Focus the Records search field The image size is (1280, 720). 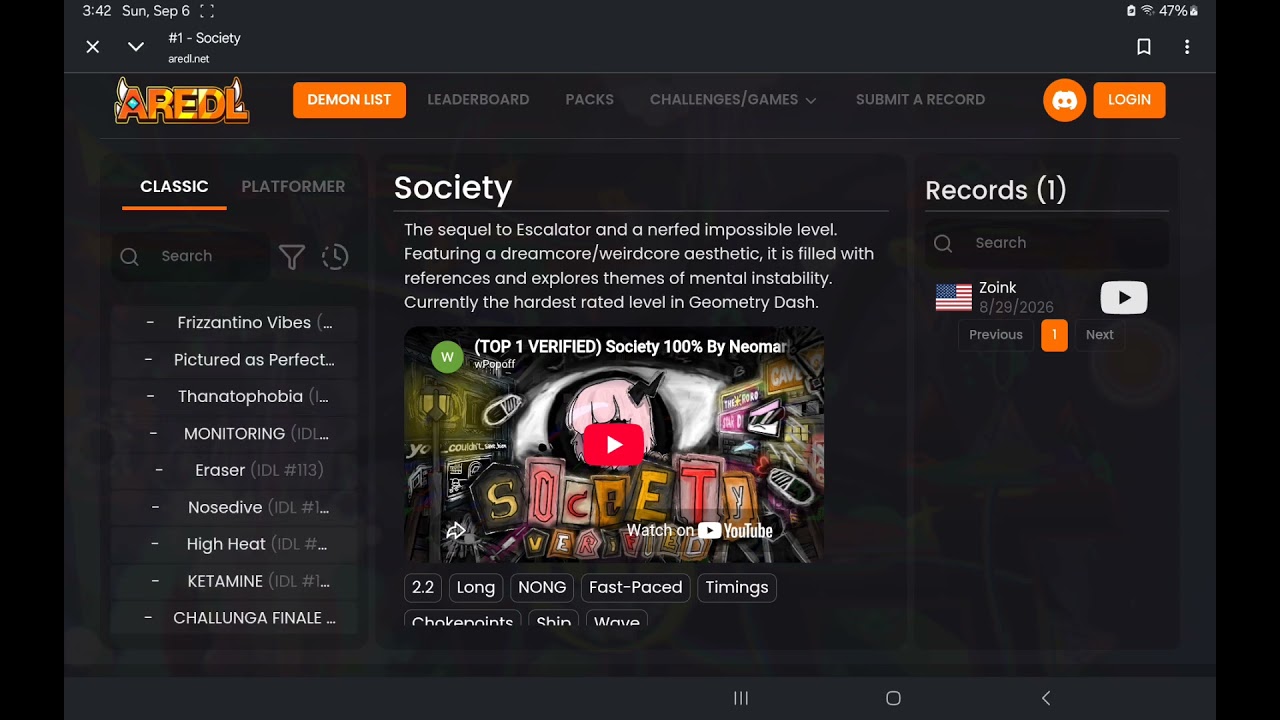coord(1047,243)
